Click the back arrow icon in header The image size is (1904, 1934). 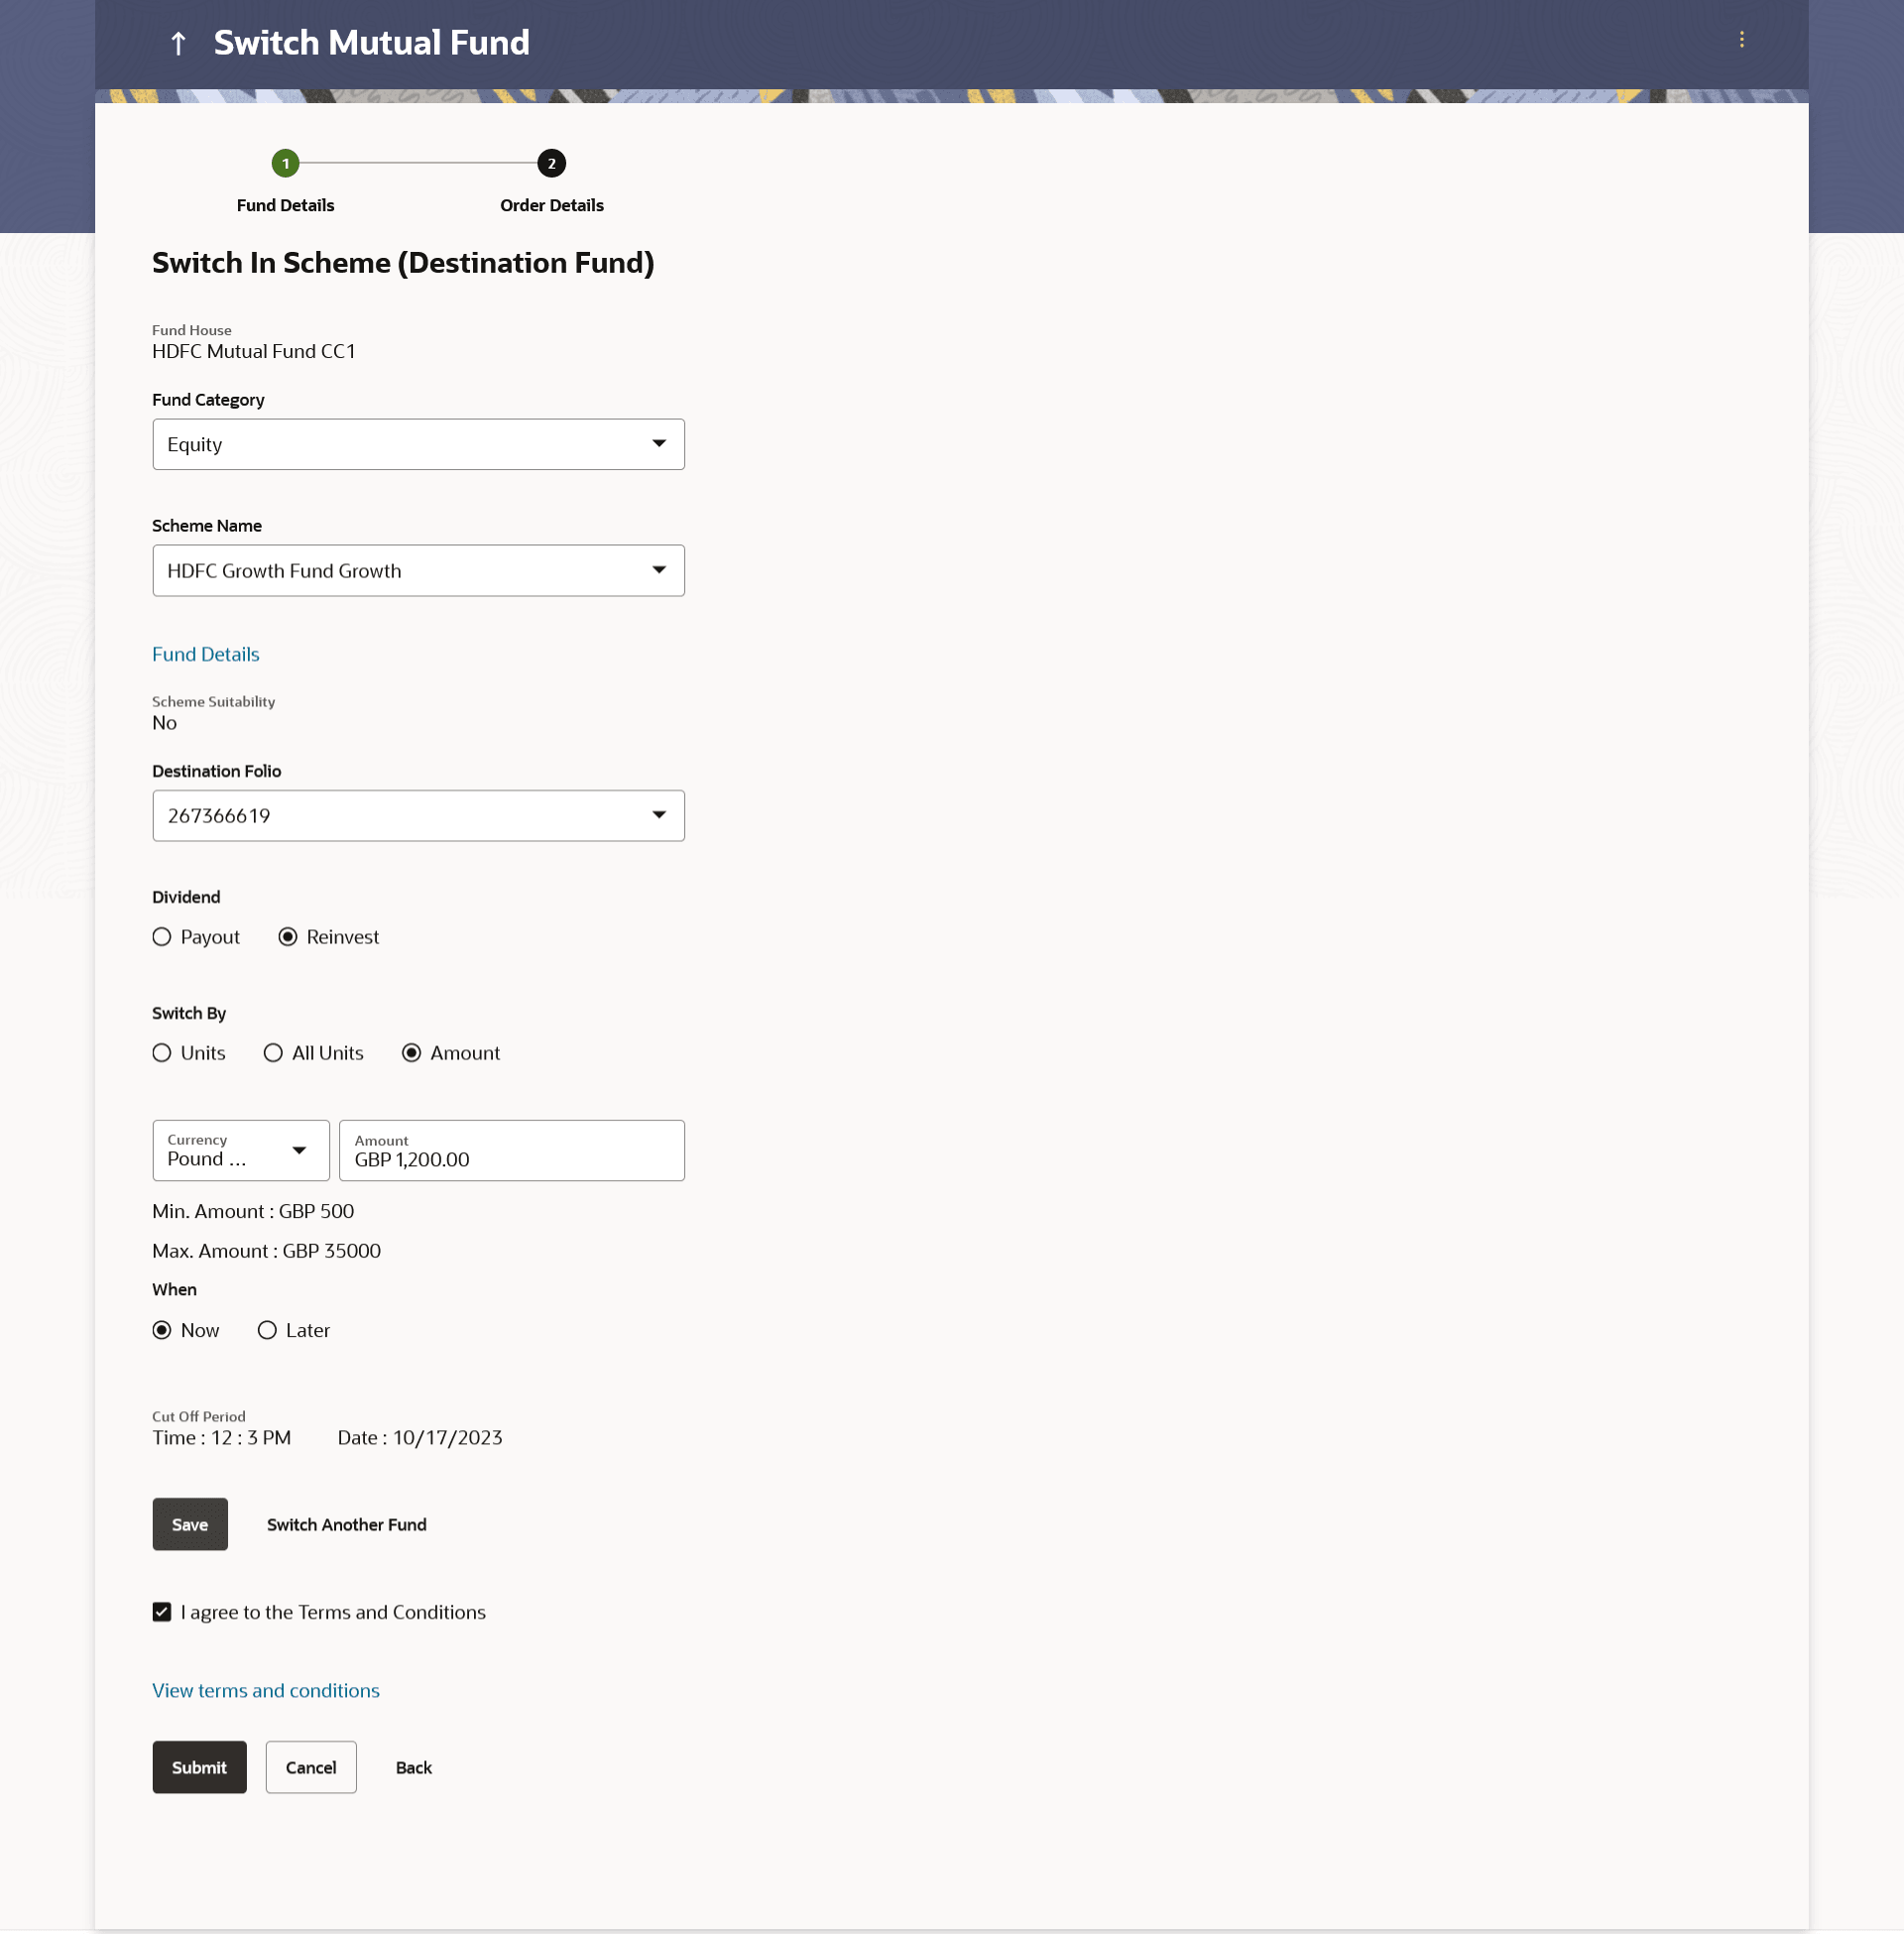click(178, 43)
